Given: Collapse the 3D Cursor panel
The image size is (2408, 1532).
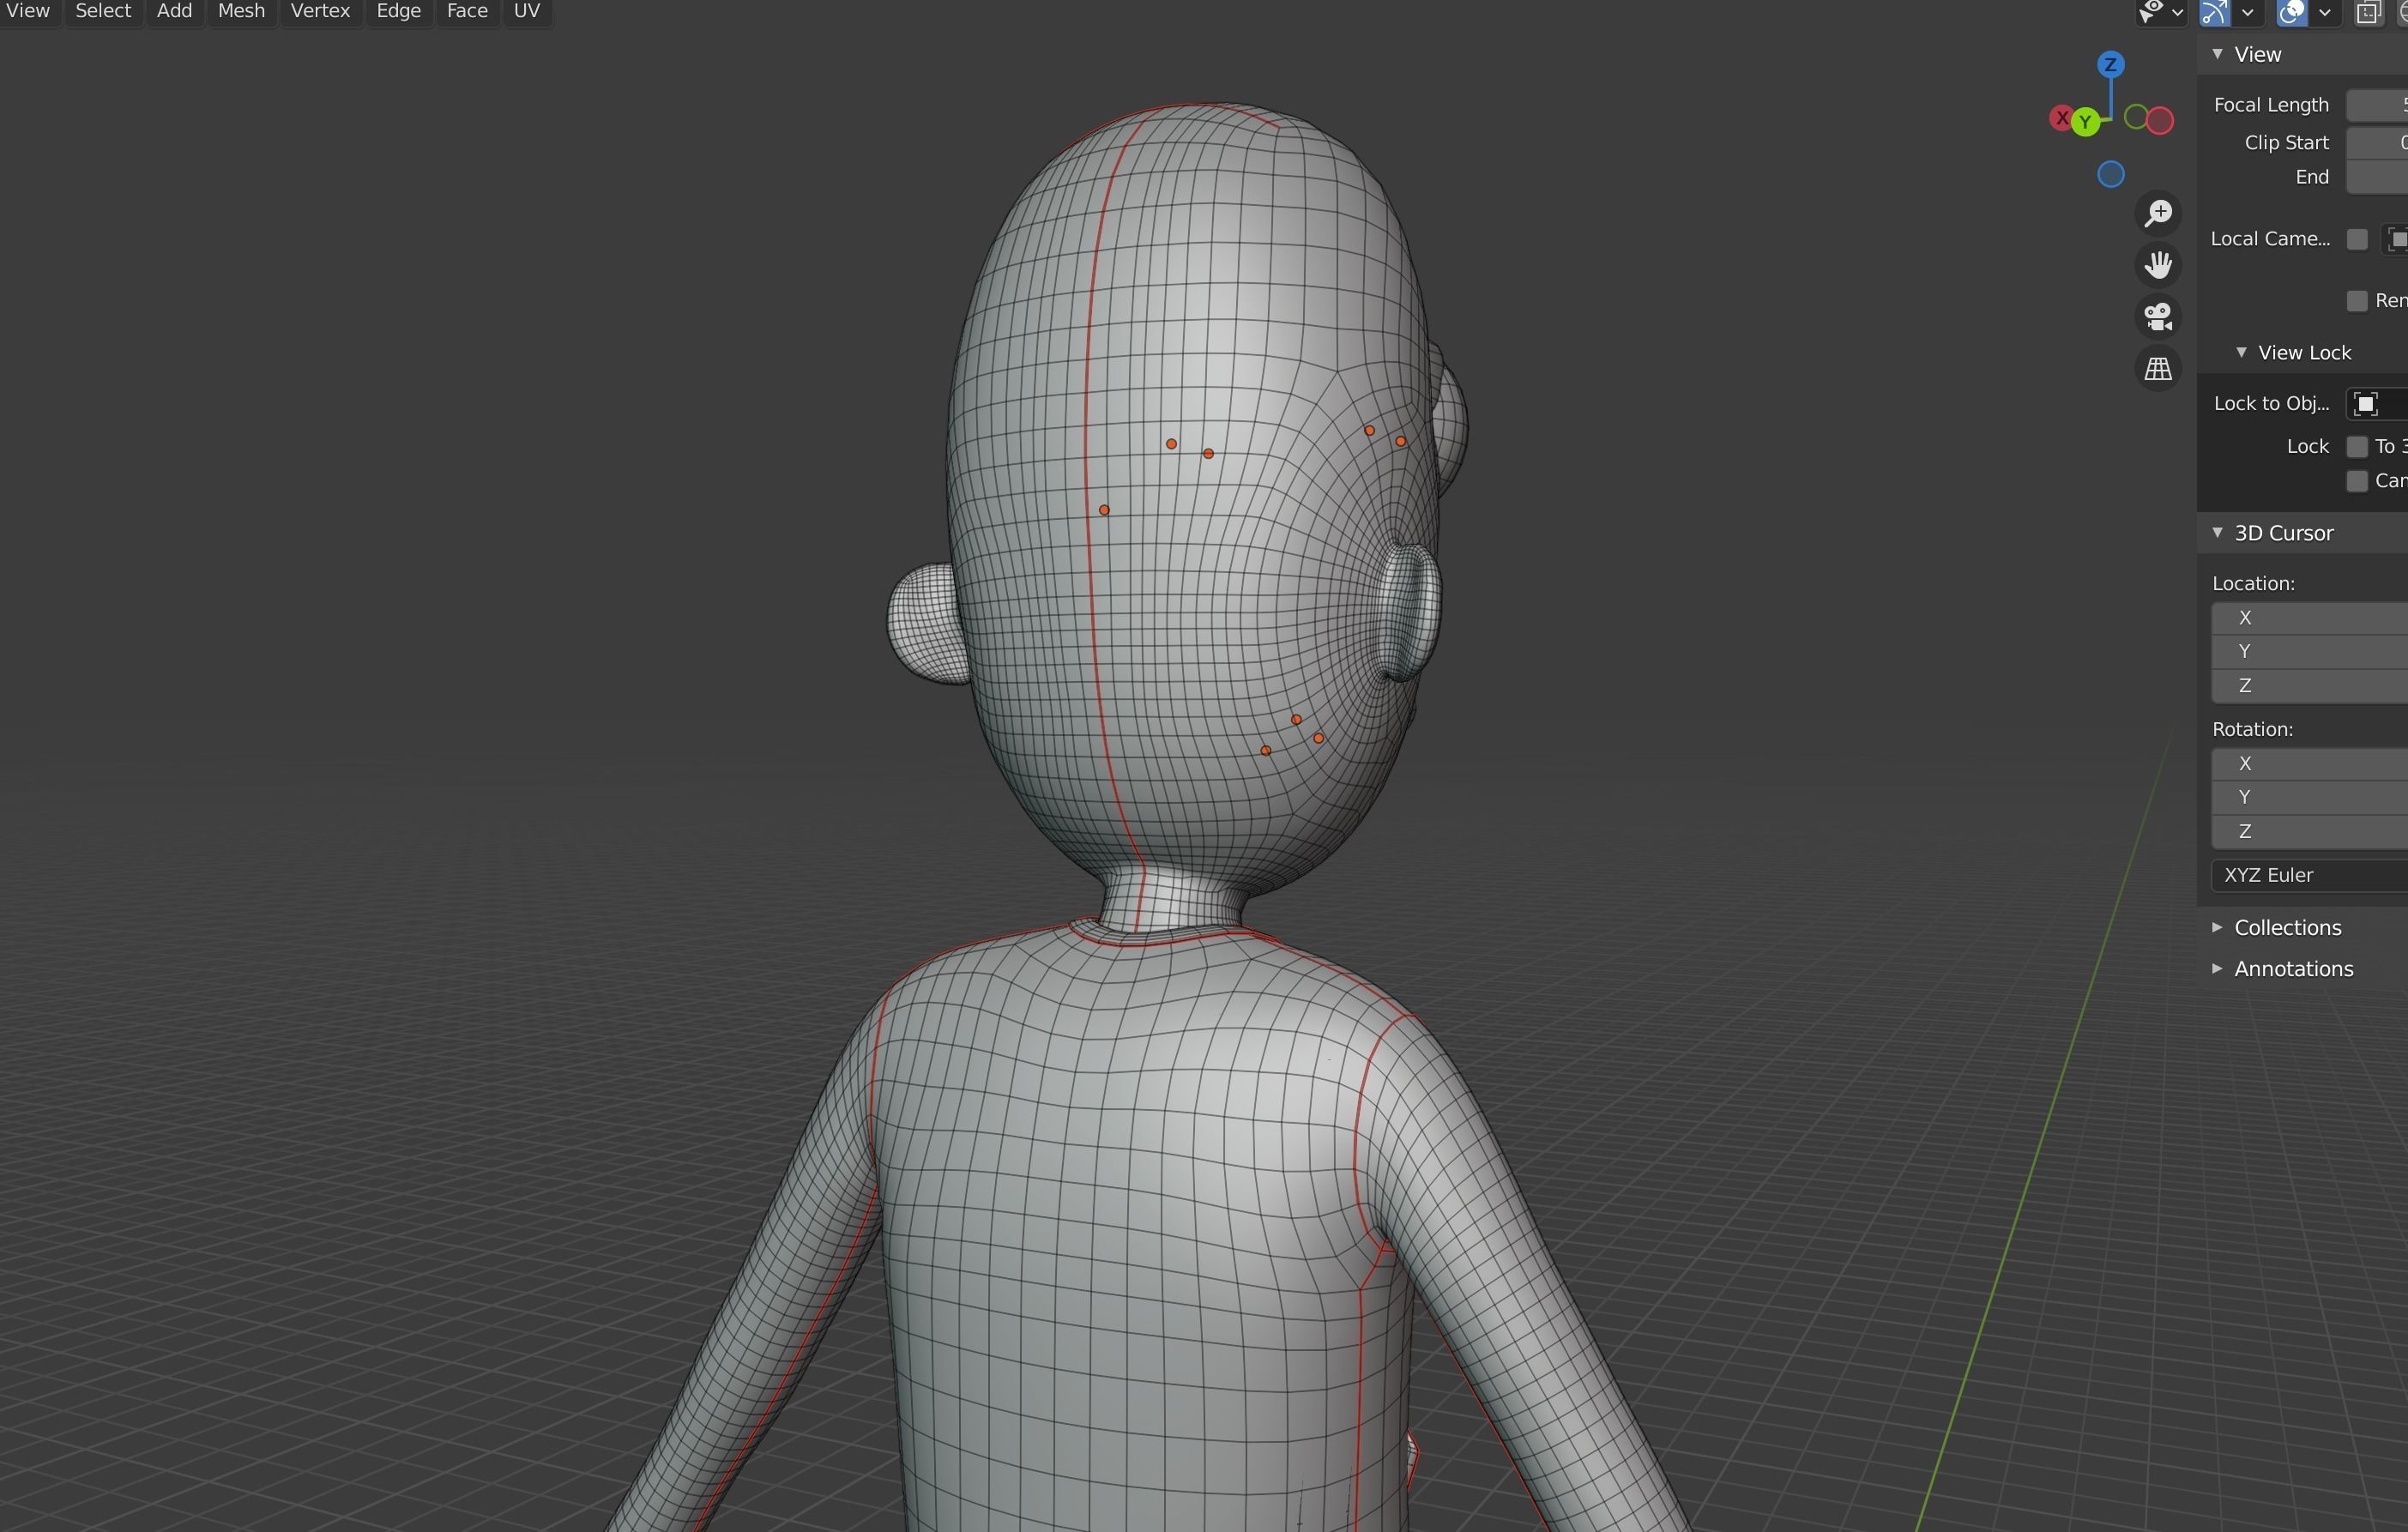Looking at the screenshot, I should tap(2217, 533).
